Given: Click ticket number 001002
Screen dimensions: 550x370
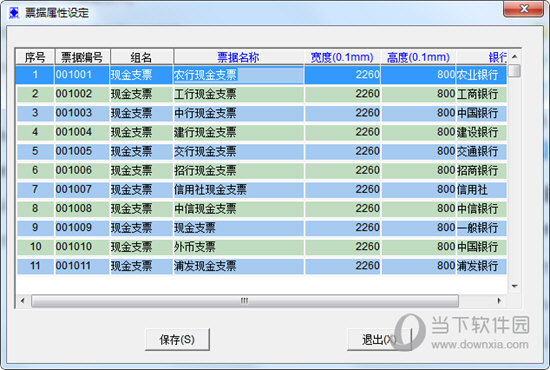Looking at the screenshot, I should [82, 94].
